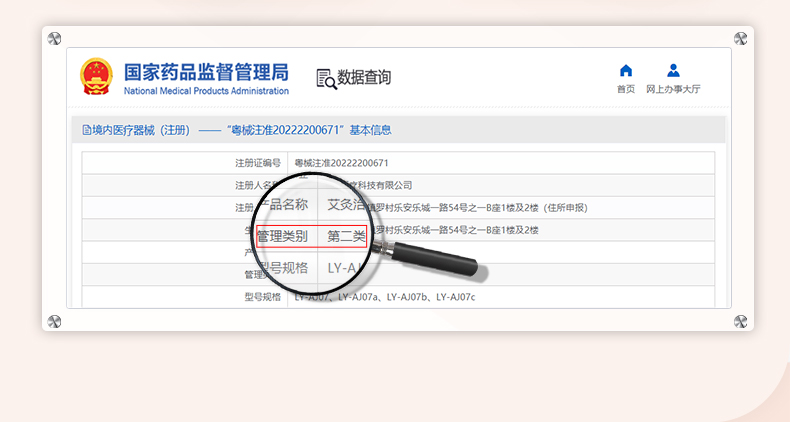The height and width of the screenshot is (422, 790).
Task: Select the 型号规格 label in bottom row
Action: pos(262,297)
